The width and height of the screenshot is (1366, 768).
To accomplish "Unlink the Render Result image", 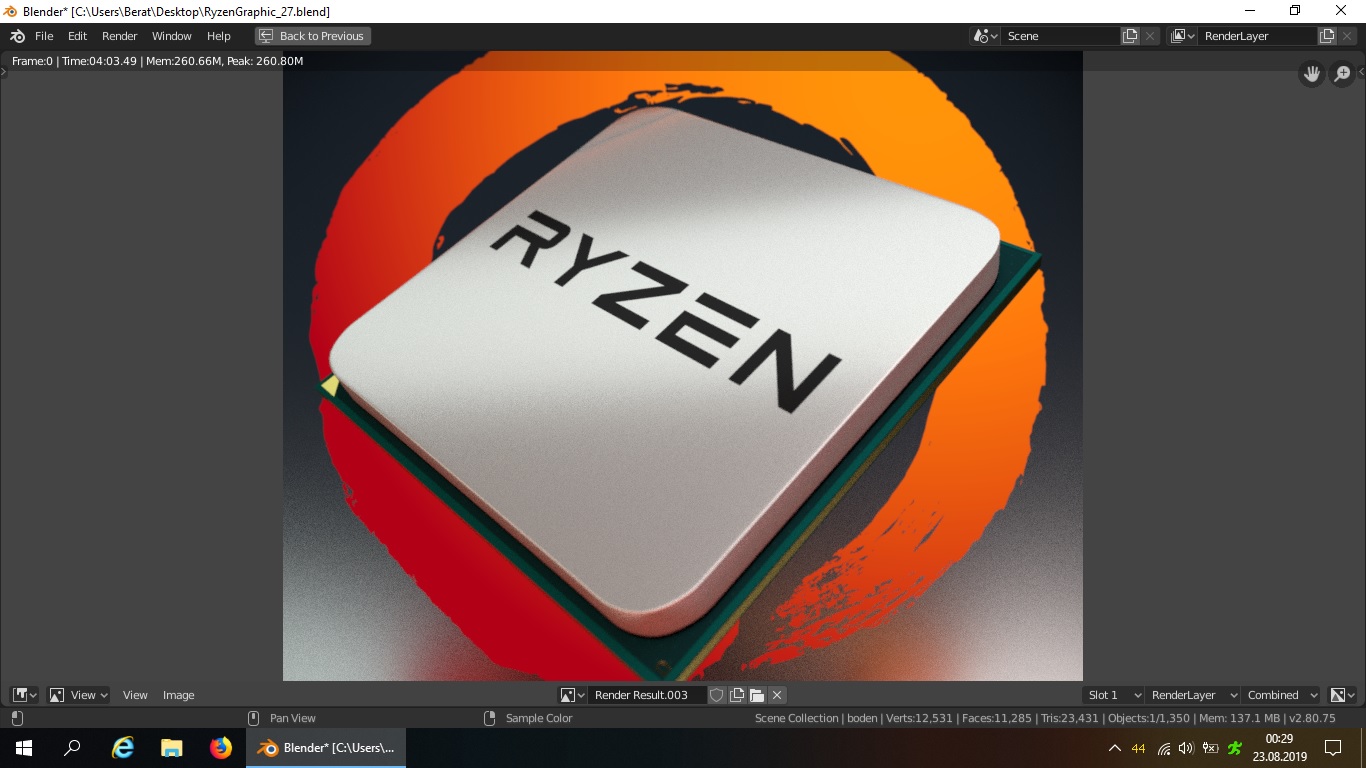I will pyautogui.click(x=777, y=695).
